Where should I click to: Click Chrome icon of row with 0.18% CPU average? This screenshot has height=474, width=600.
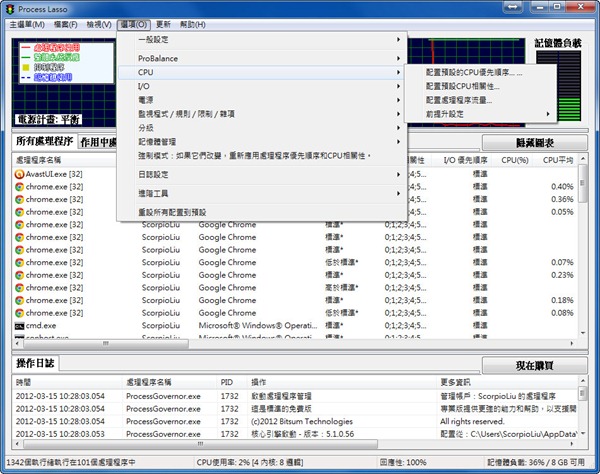19,301
